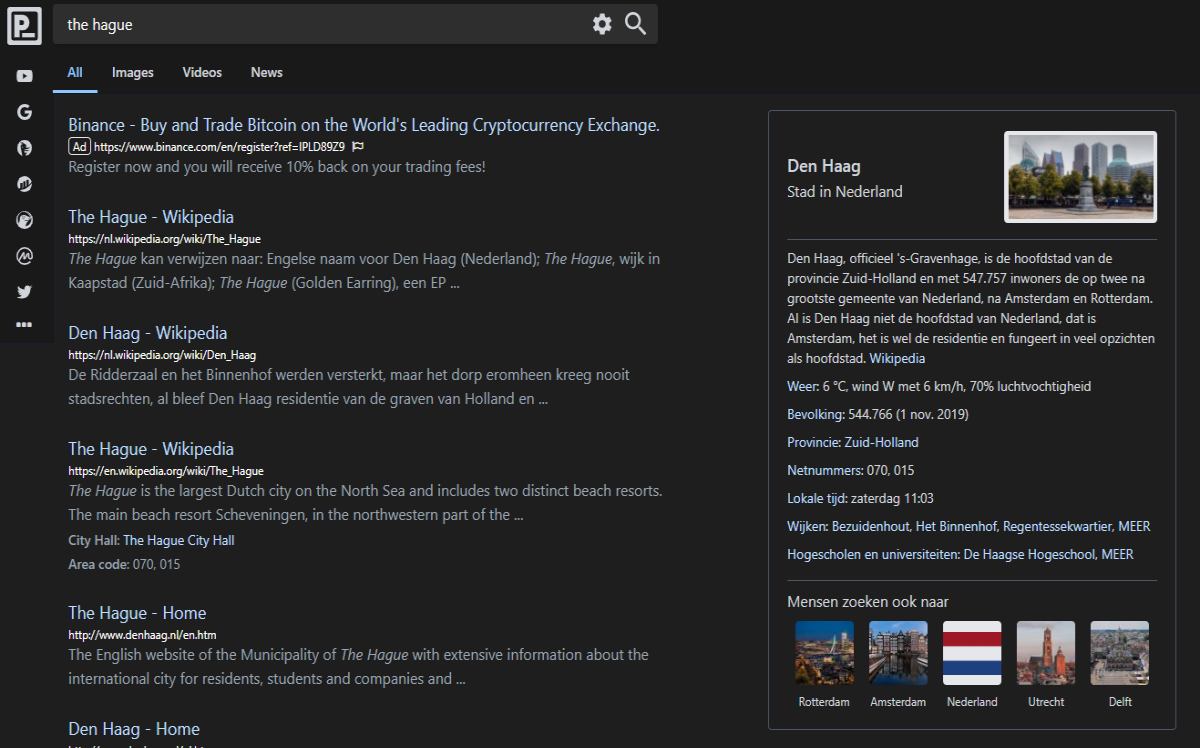
Task: Go to the Presearch logo home
Action: click(24, 25)
